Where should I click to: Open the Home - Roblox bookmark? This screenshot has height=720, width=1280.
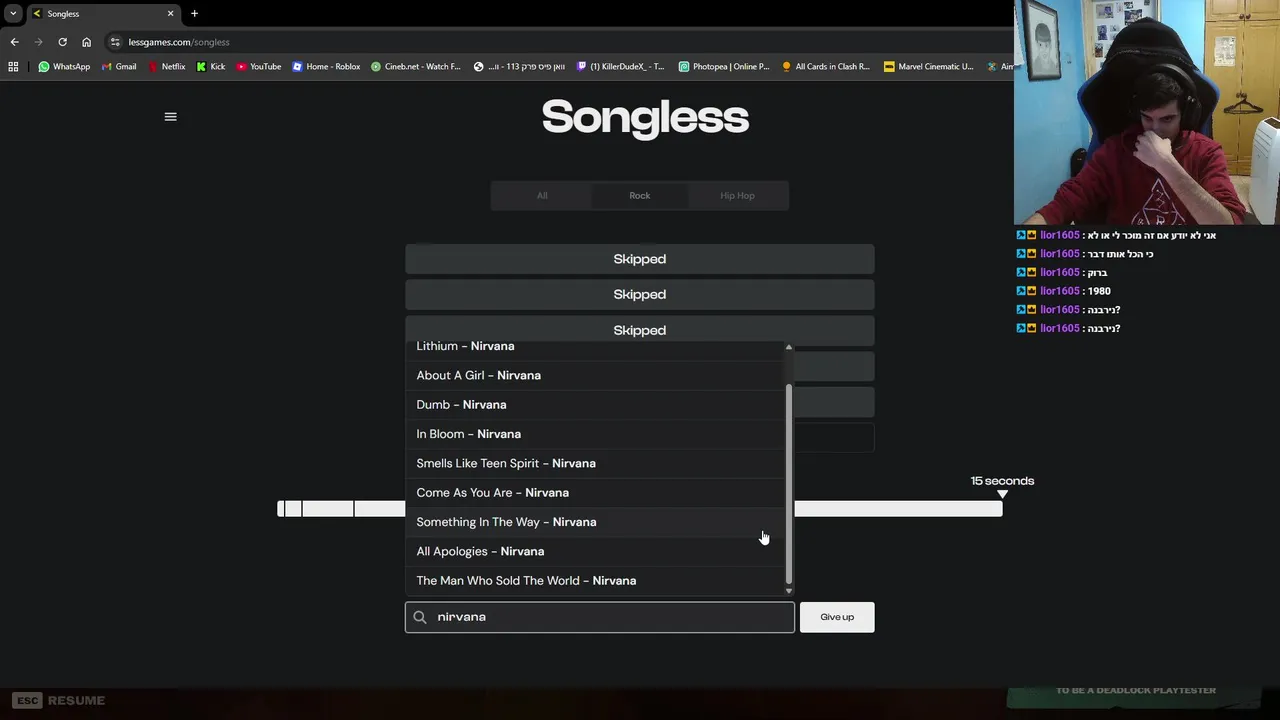326,67
